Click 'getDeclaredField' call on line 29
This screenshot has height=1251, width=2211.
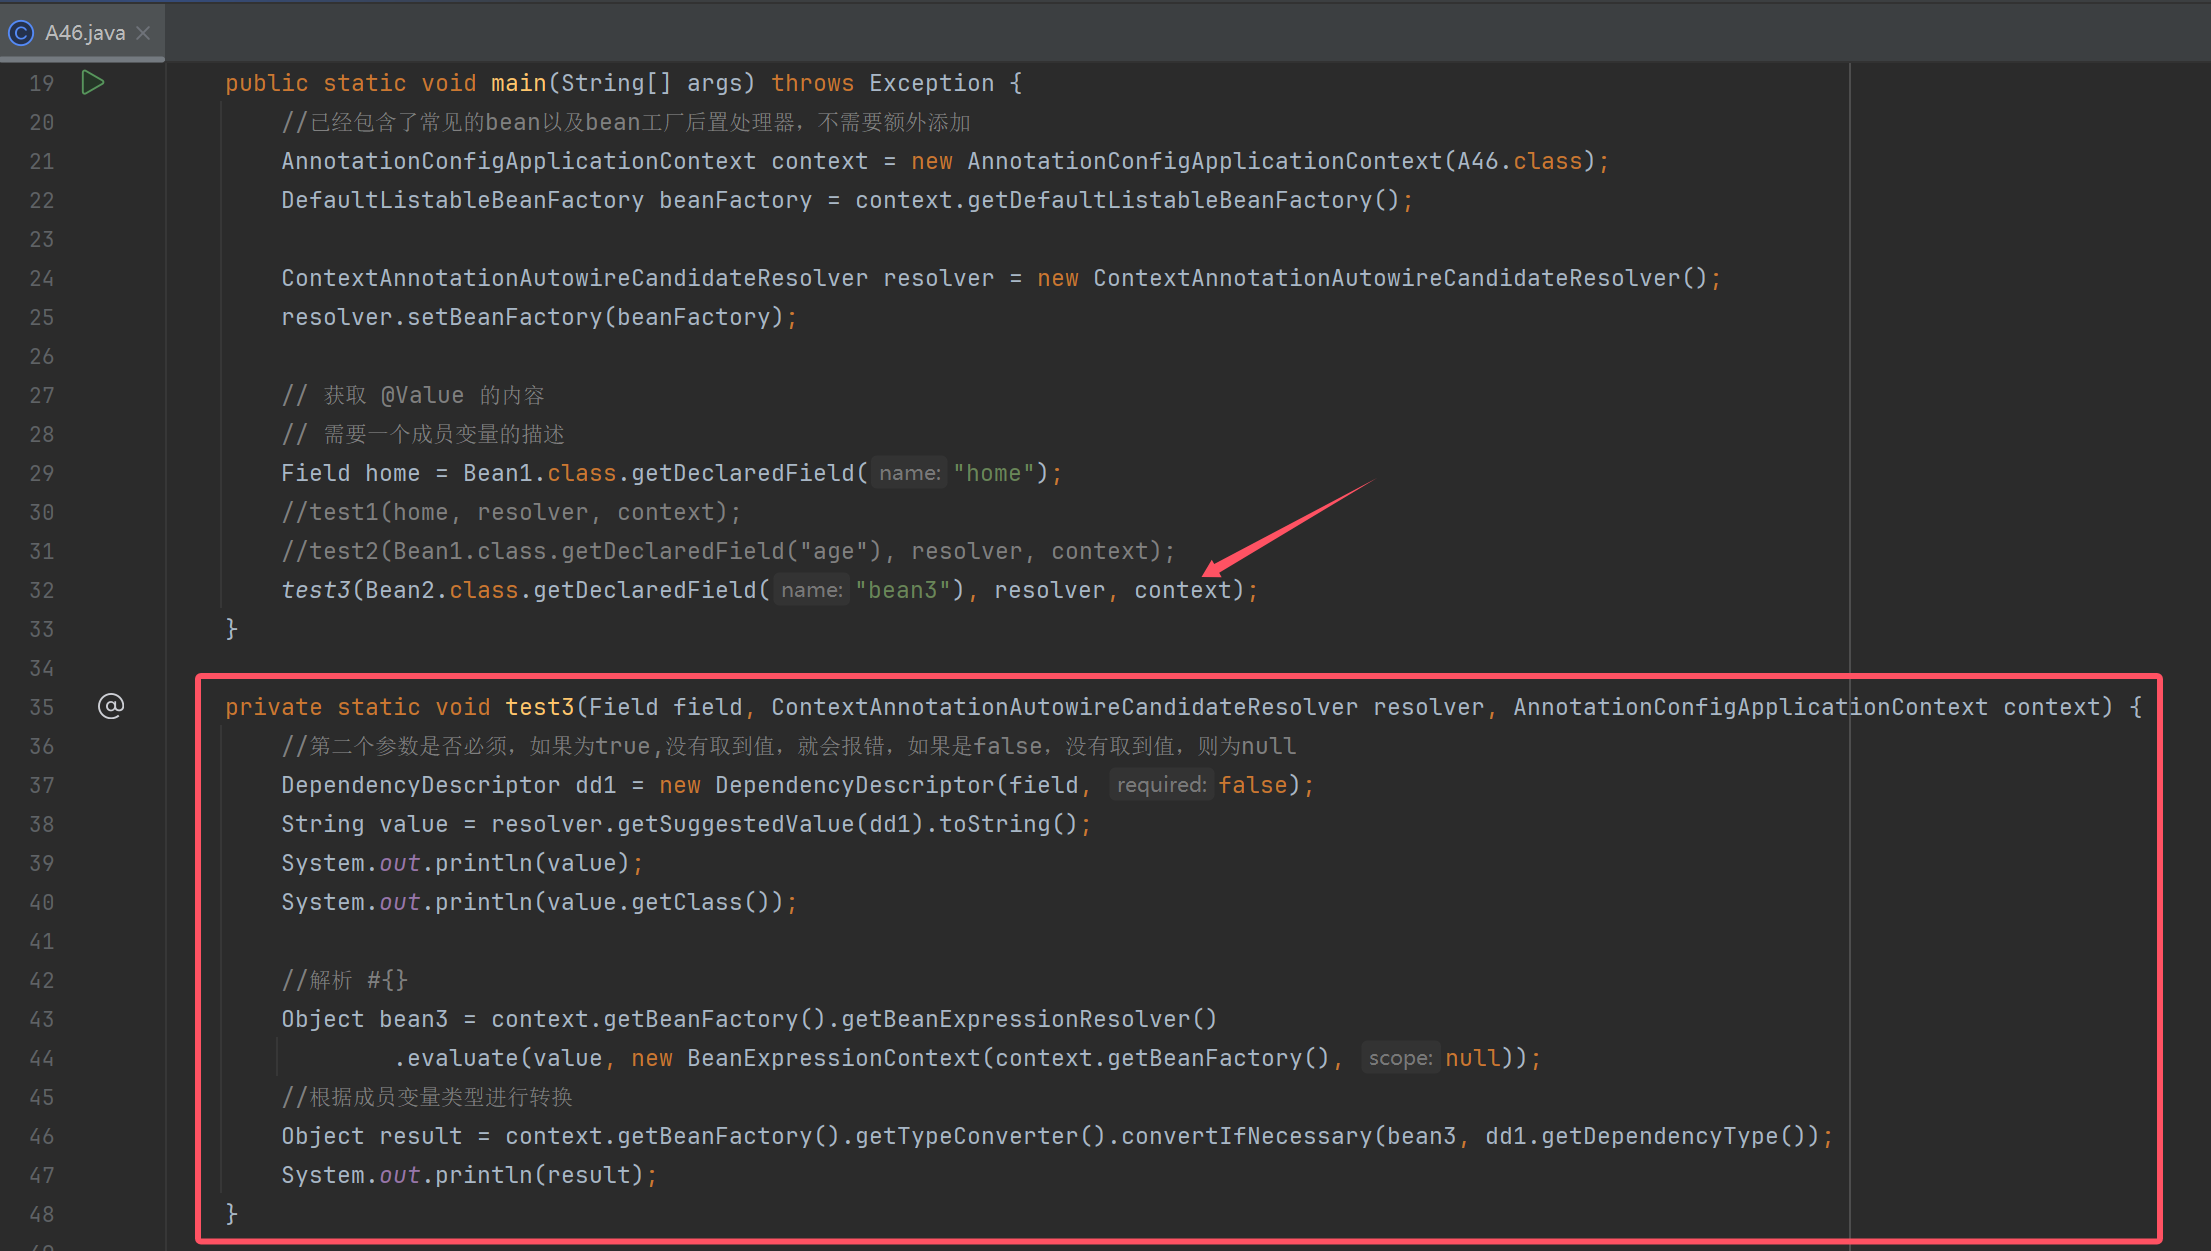[742, 473]
